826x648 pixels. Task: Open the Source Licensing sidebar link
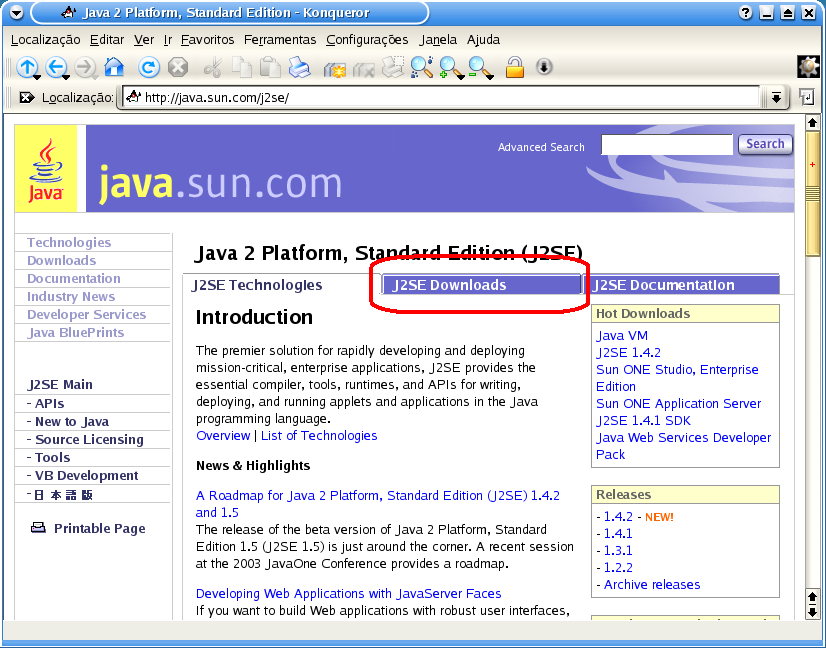coord(89,439)
